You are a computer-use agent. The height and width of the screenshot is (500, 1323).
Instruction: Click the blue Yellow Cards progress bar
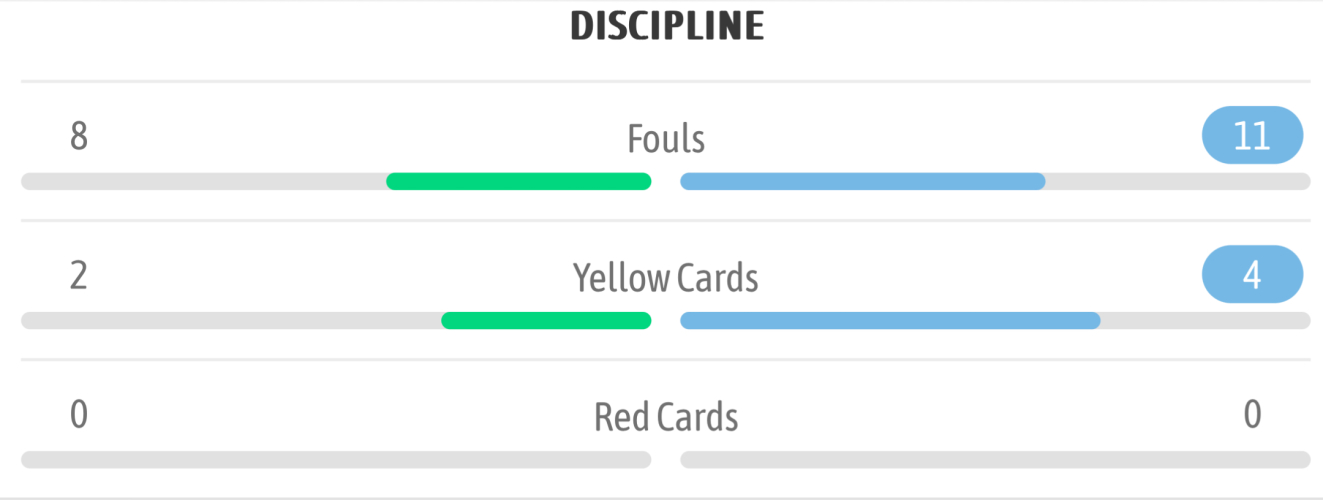tap(890, 321)
